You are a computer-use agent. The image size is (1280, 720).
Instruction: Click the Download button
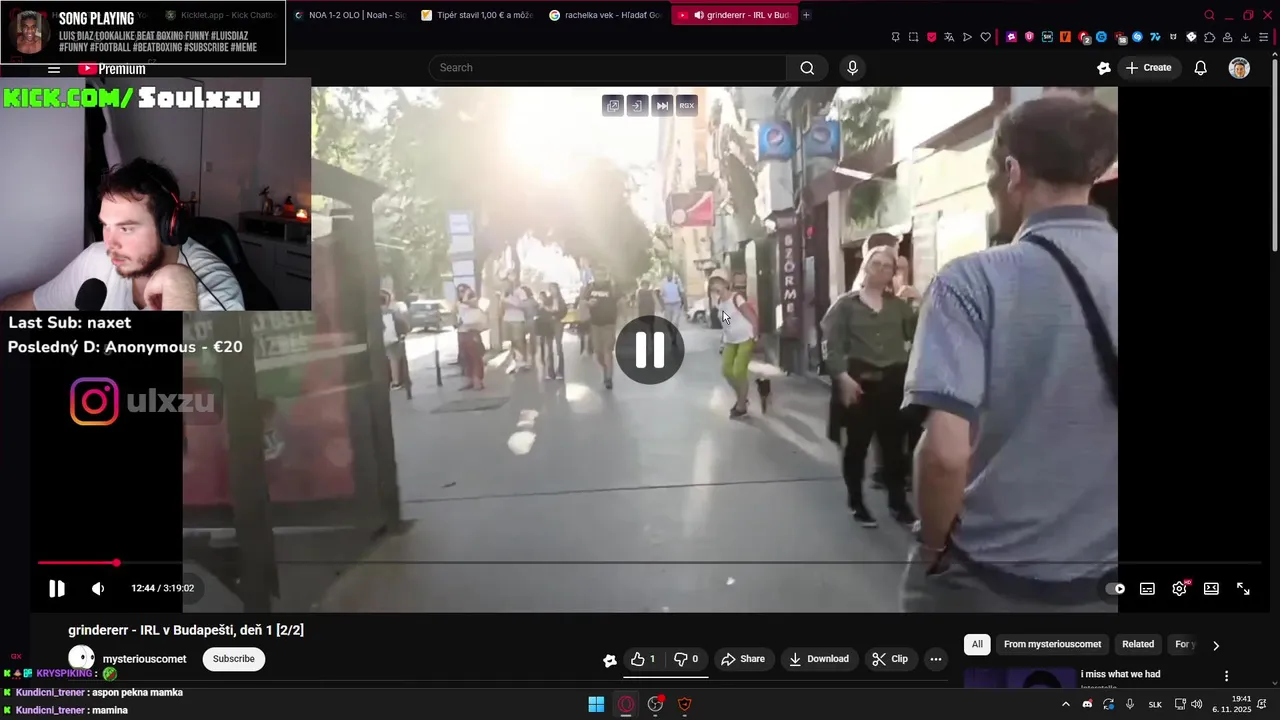coord(819,659)
